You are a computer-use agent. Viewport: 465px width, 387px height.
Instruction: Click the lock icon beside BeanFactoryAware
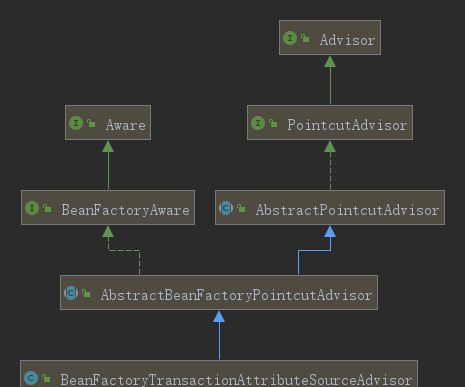point(47,208)
